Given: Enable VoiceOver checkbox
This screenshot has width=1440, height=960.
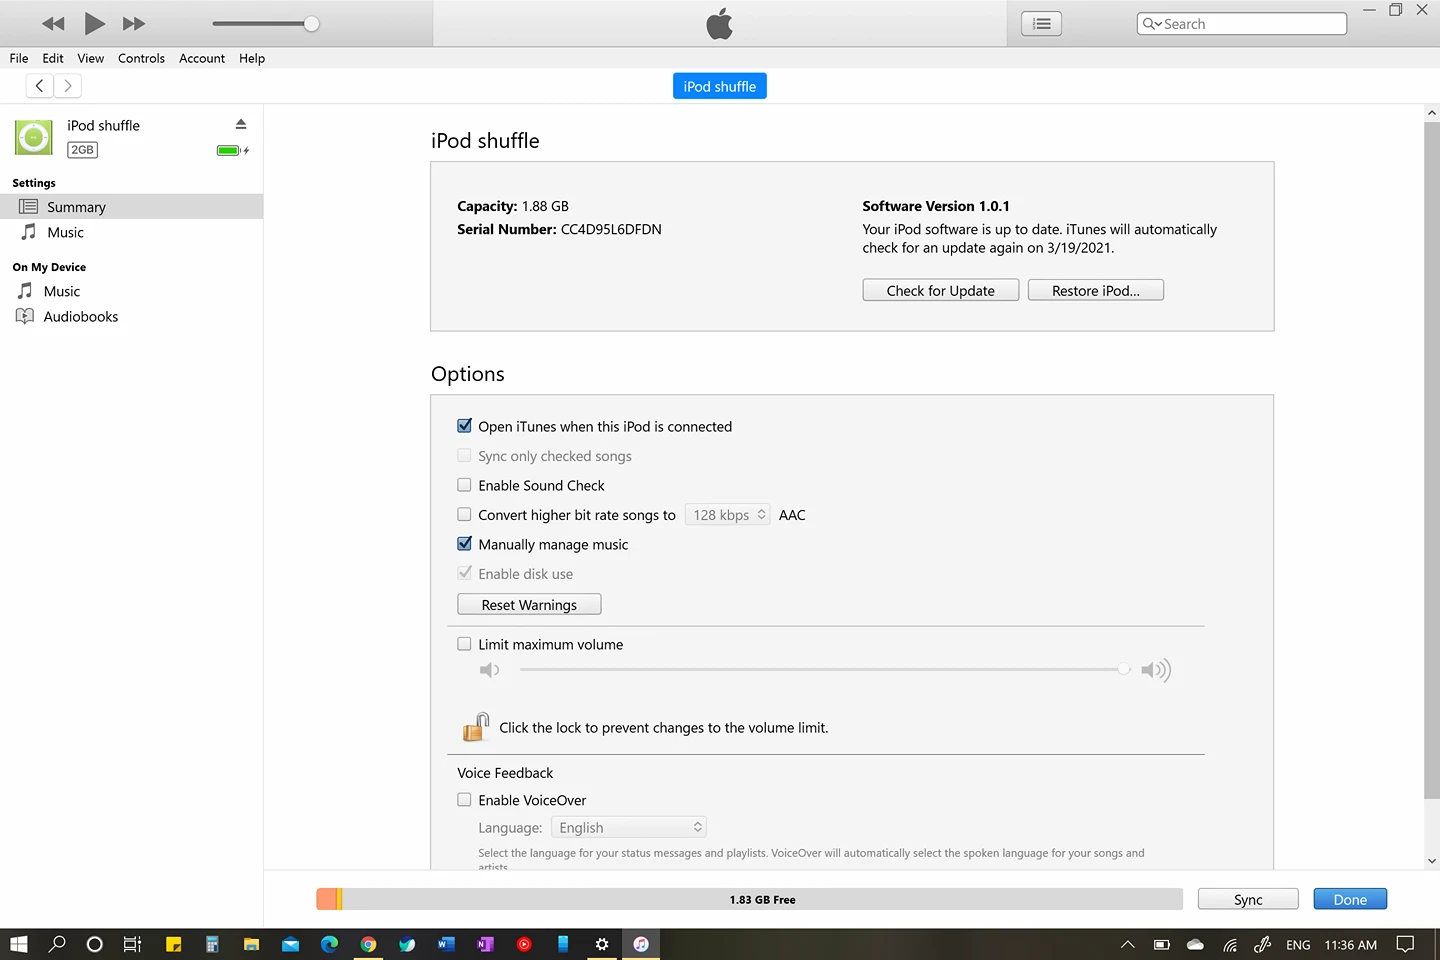Looking at the screenshot, I should pyautogui.click(x=464, y=799).
